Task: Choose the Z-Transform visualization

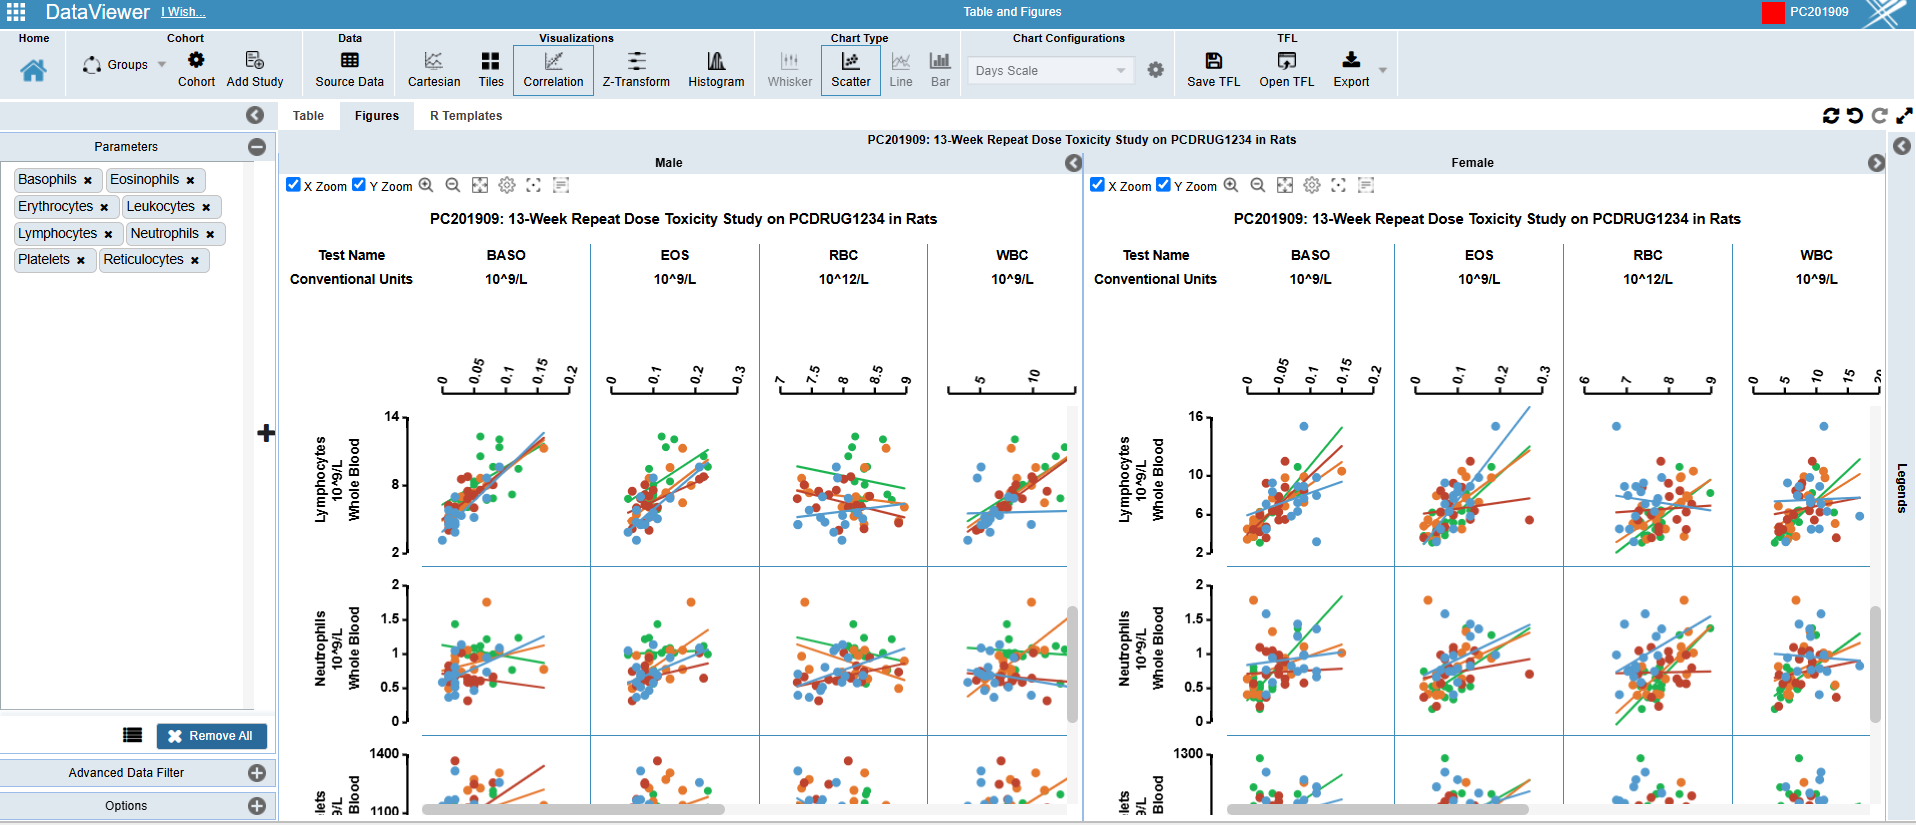Action: coord(636,61)
